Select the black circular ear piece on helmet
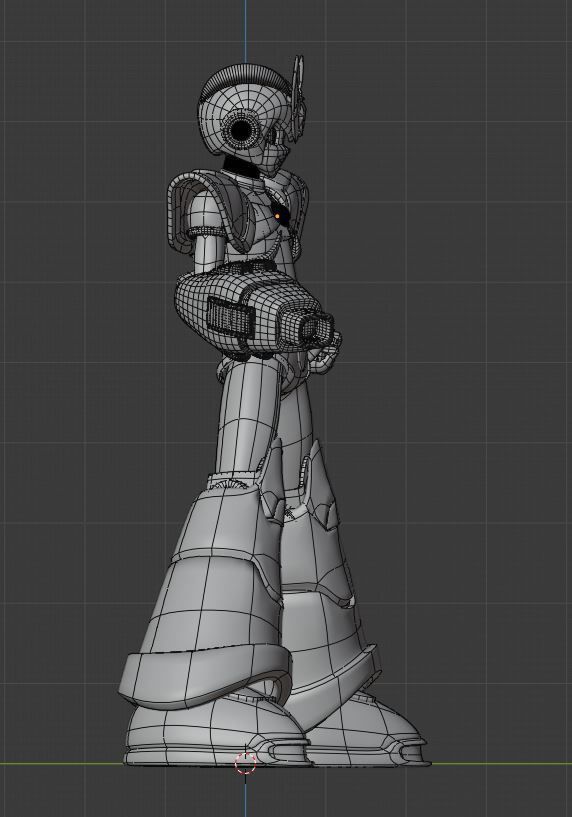 240,131
